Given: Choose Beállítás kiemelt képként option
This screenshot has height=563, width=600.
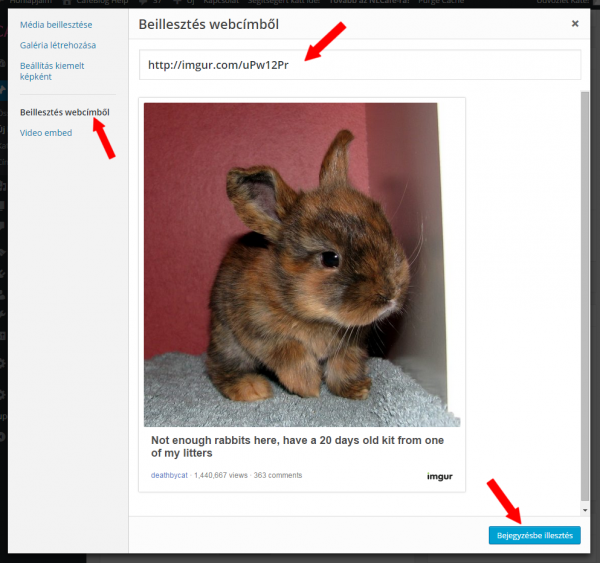Looking at the screenshot, I should [52, 71].
